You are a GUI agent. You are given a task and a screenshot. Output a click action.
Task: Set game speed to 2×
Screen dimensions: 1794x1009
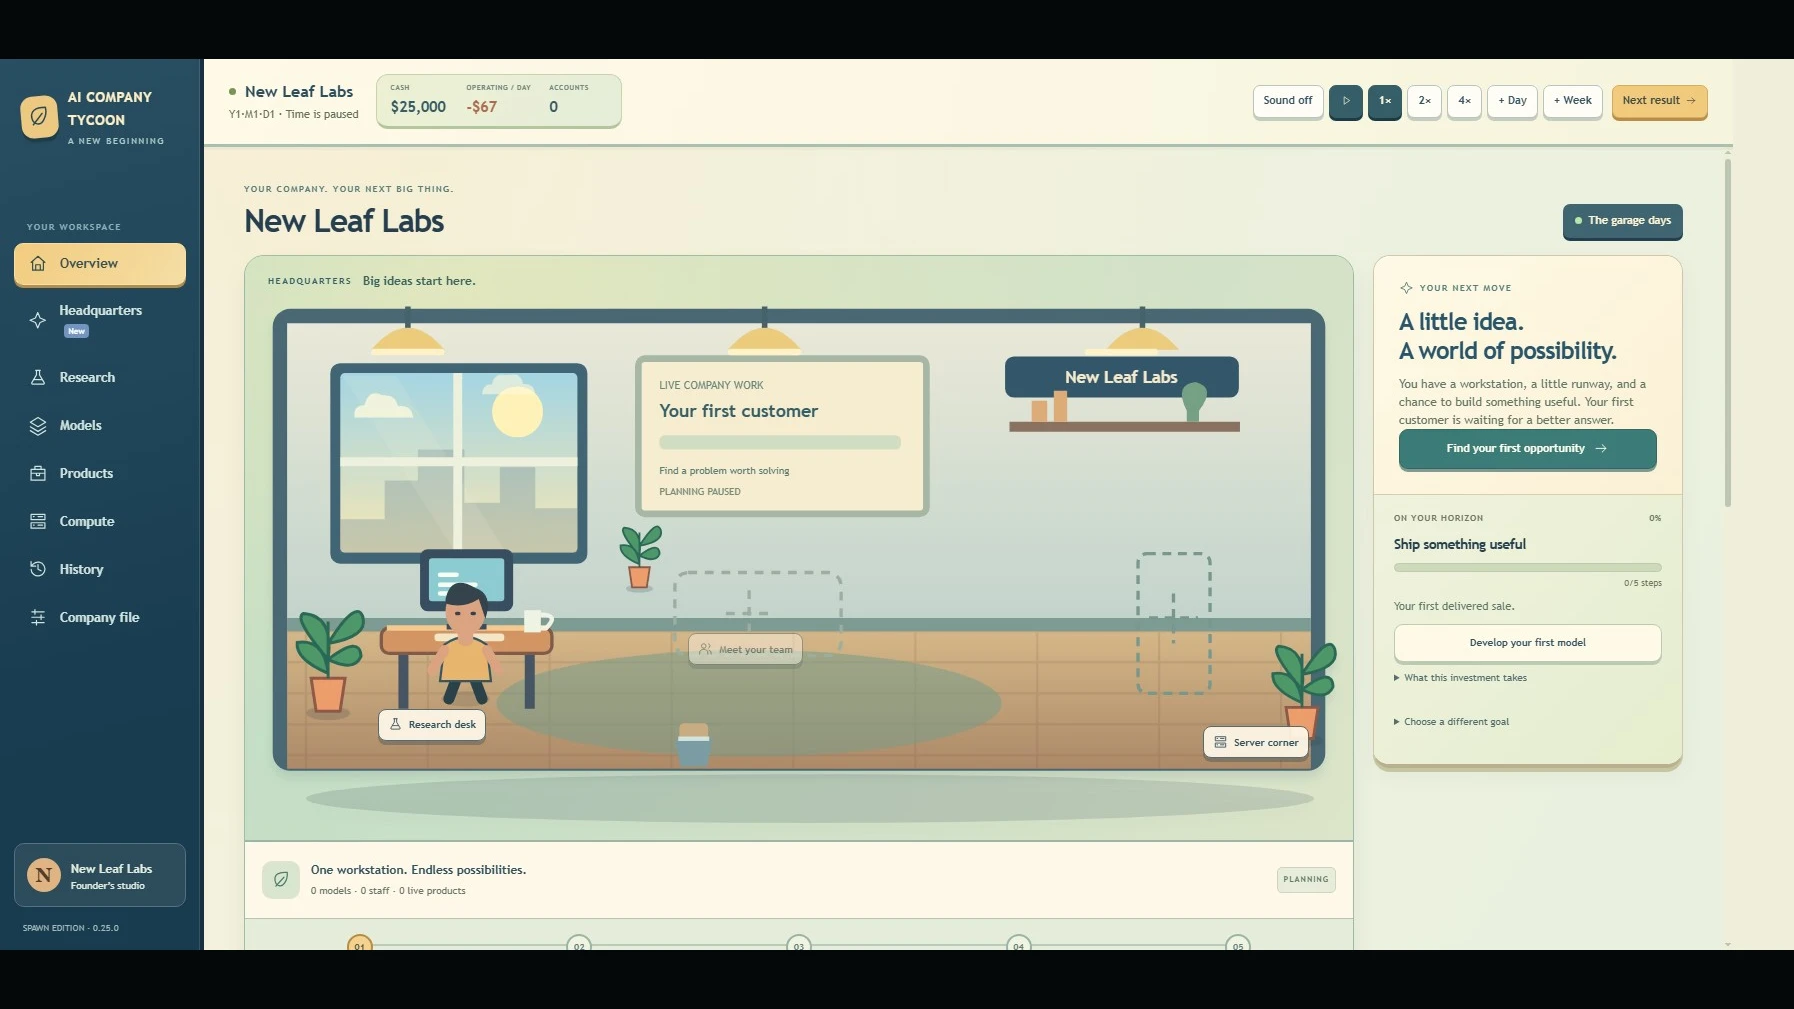coord(1424,101)
